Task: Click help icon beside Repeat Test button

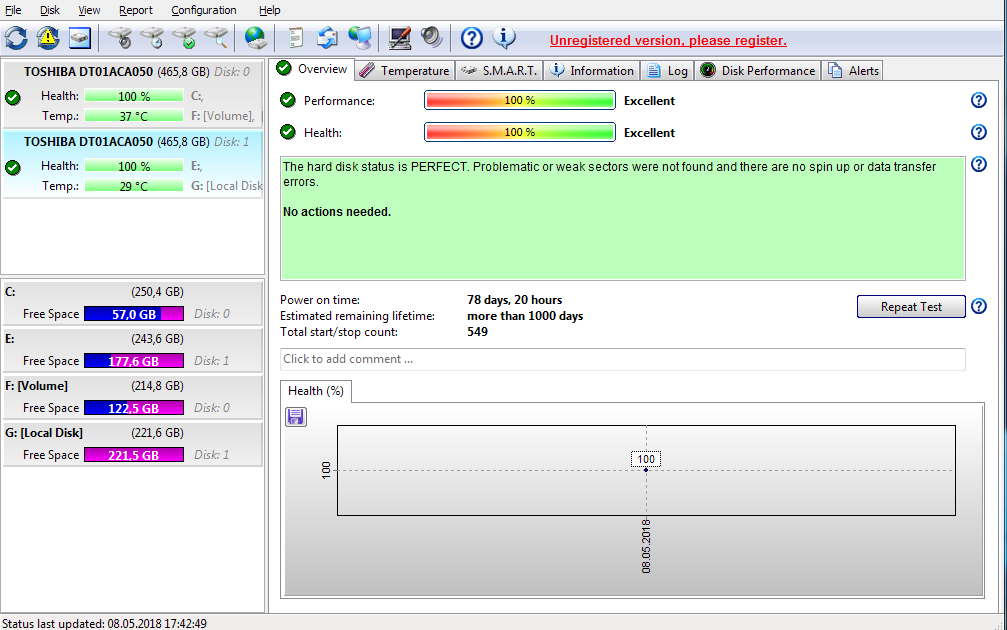Action: pos(979,306)
